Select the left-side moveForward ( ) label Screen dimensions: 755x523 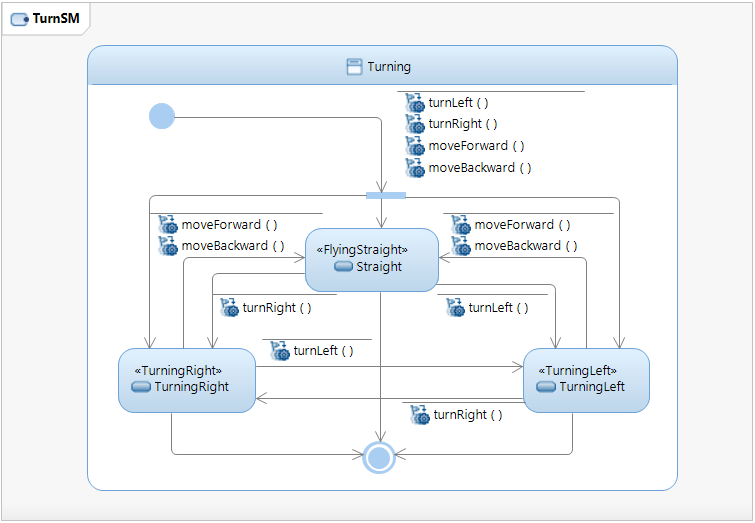click(229, 224)
